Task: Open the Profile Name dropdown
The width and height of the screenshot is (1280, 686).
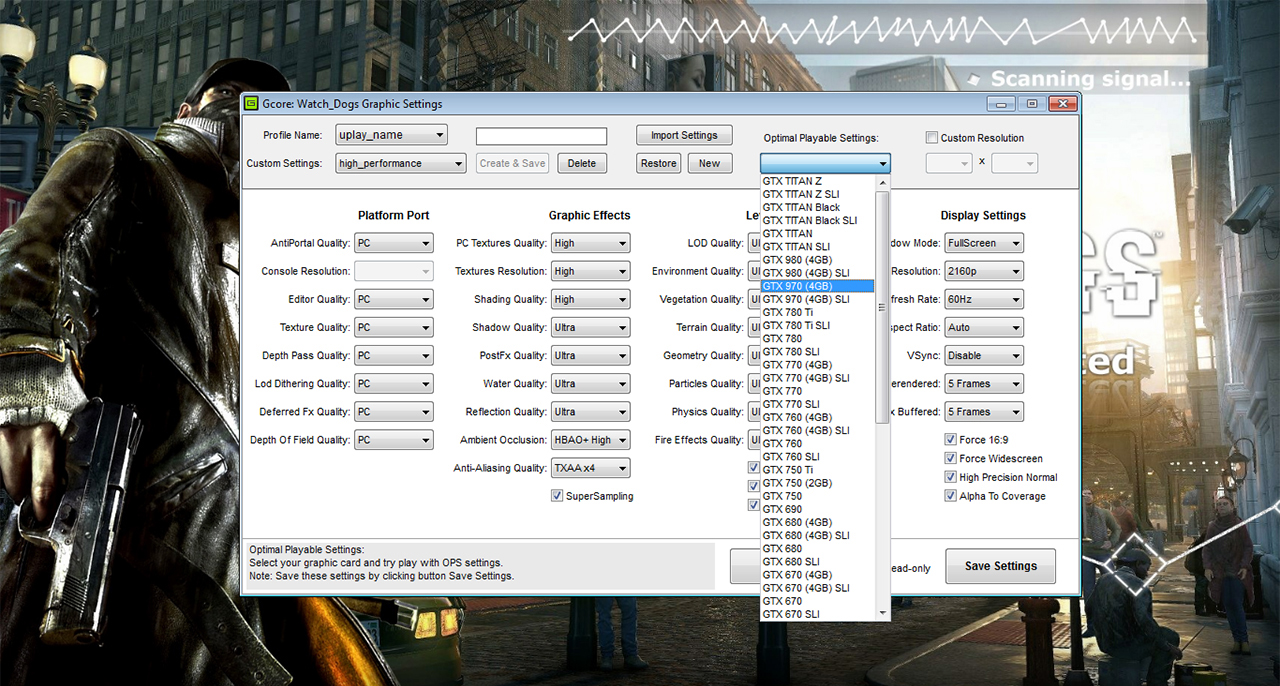Action: click(x=391, y=135)
